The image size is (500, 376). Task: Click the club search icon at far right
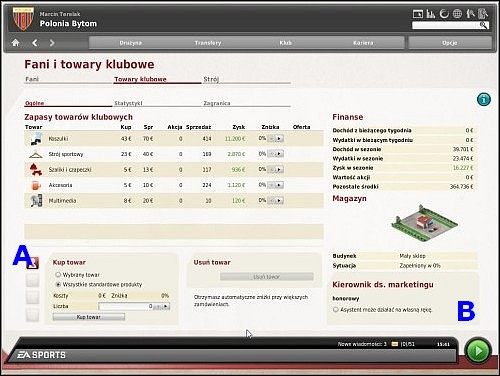[483, 14]
